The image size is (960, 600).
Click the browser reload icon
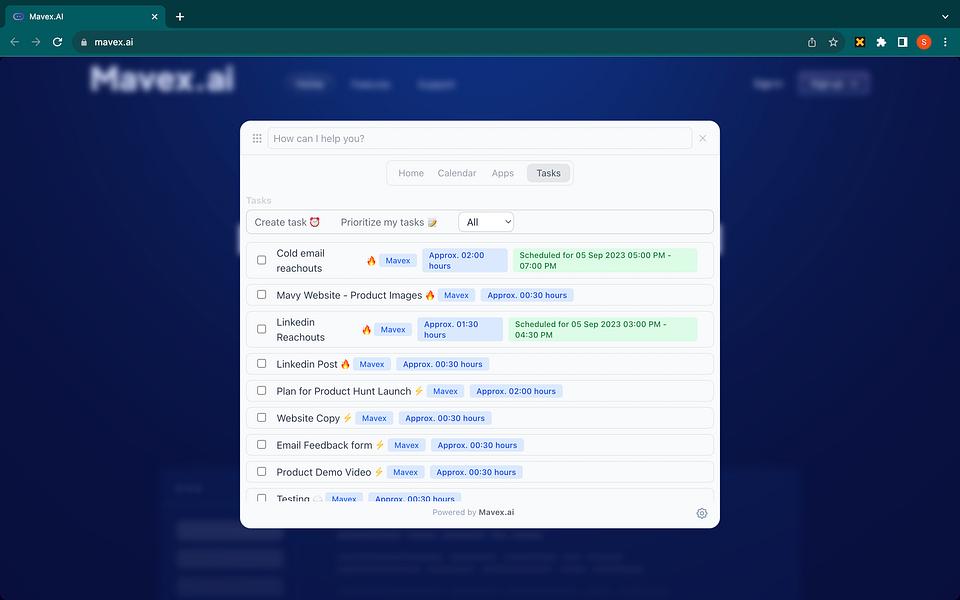(x=58, y=42)
